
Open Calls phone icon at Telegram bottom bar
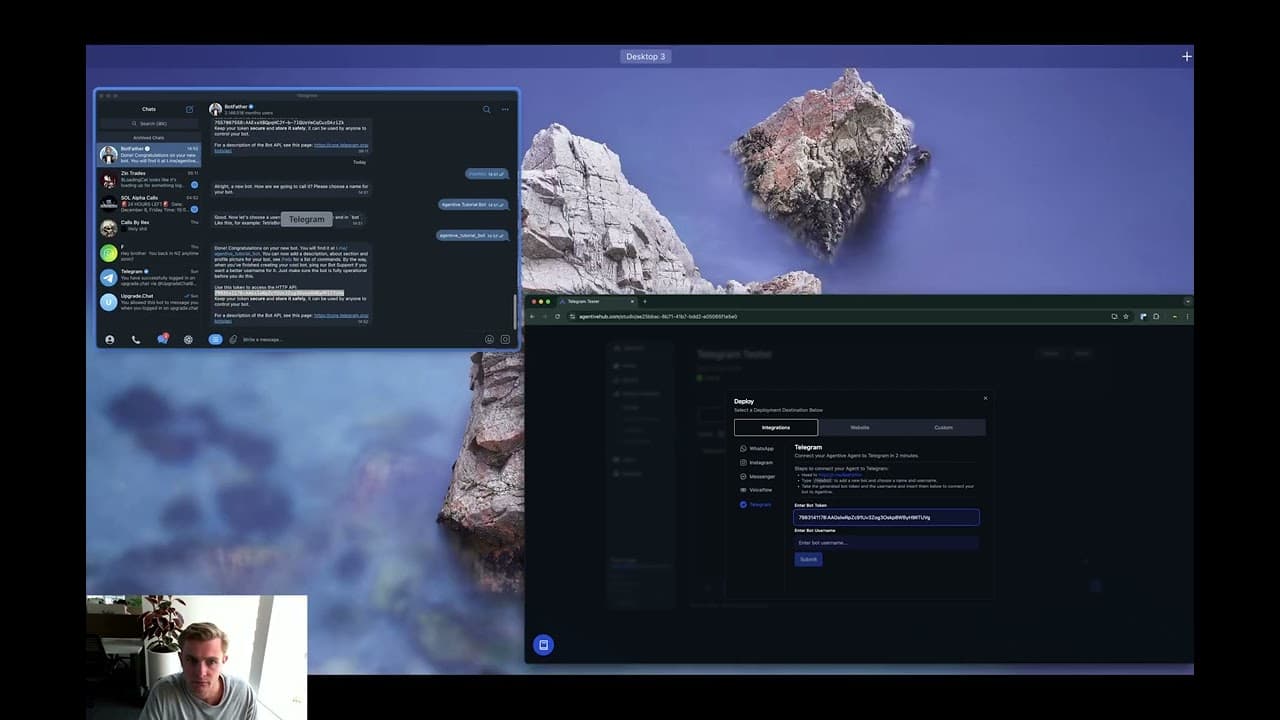(136, 340)
